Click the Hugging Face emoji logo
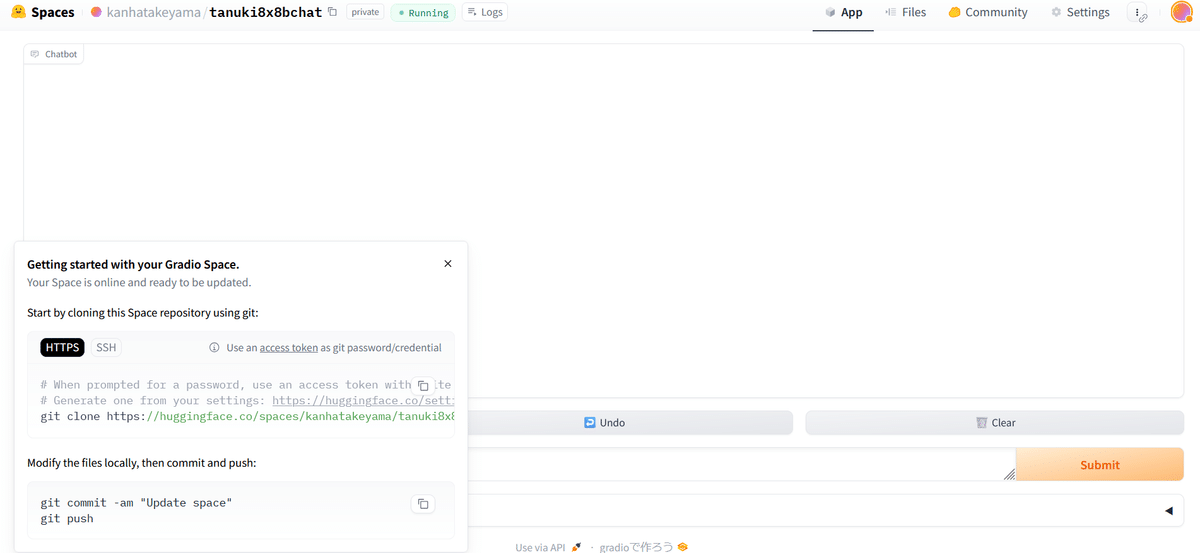This screenshot has width=1200, height=553. coord(18,12)
